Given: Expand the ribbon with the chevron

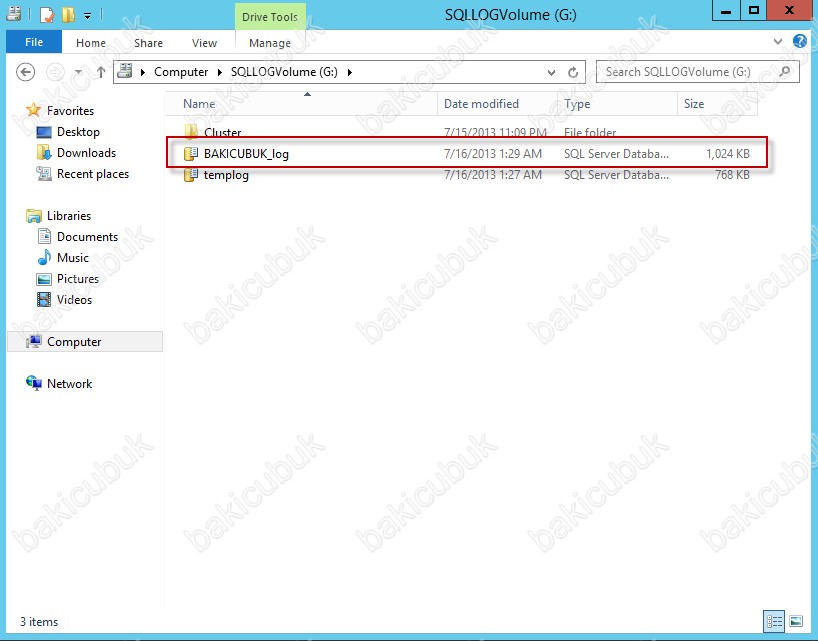Looking at the screenshot, I should [778, 41].
